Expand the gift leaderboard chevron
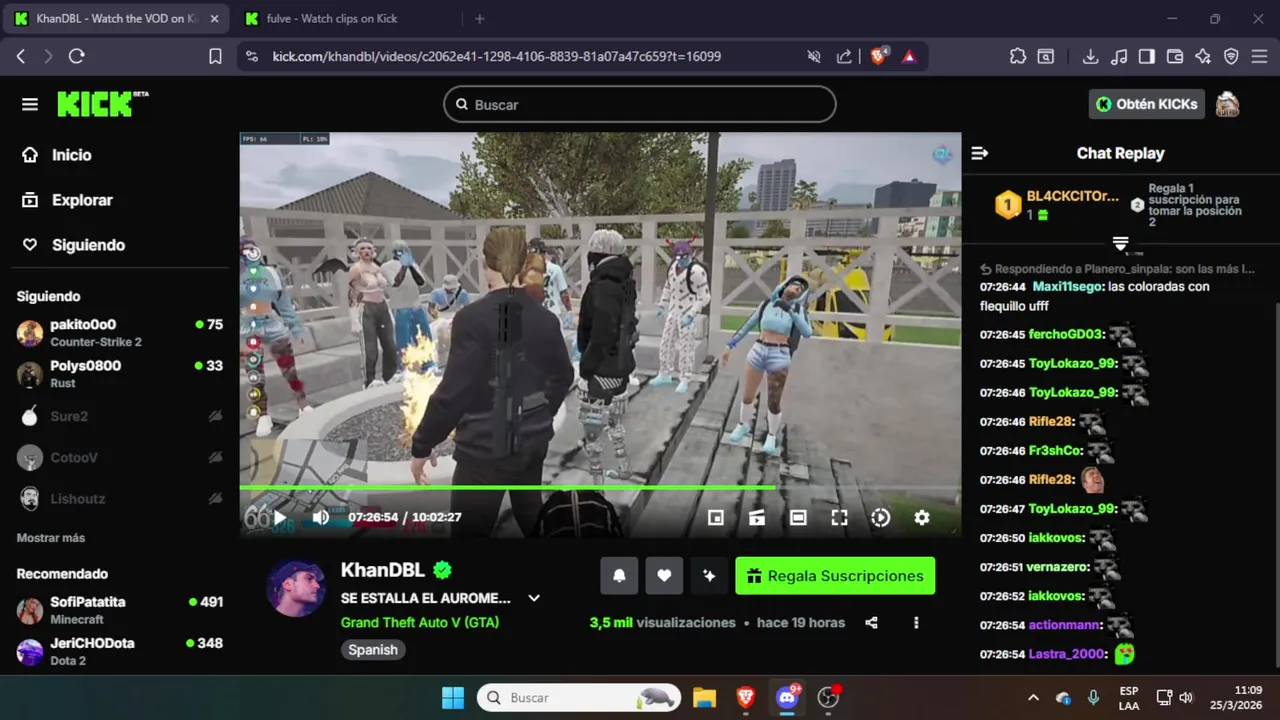The width and height of the screenshot is (1280, 720). 1120,244
